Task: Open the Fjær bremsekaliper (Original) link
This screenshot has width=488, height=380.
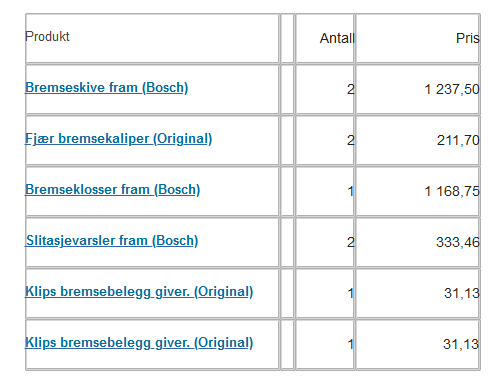Action: 119,139
